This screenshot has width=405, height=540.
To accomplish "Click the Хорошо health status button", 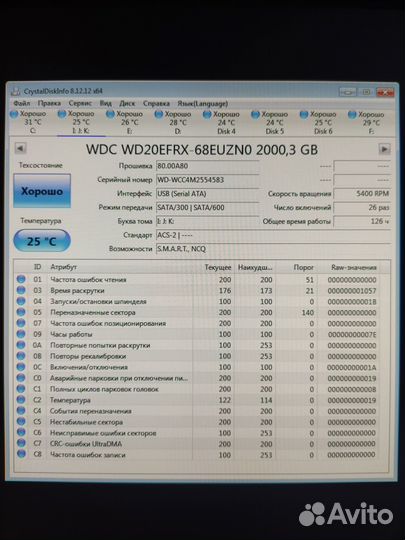I will pyautogui.click(x=42, y=191).
